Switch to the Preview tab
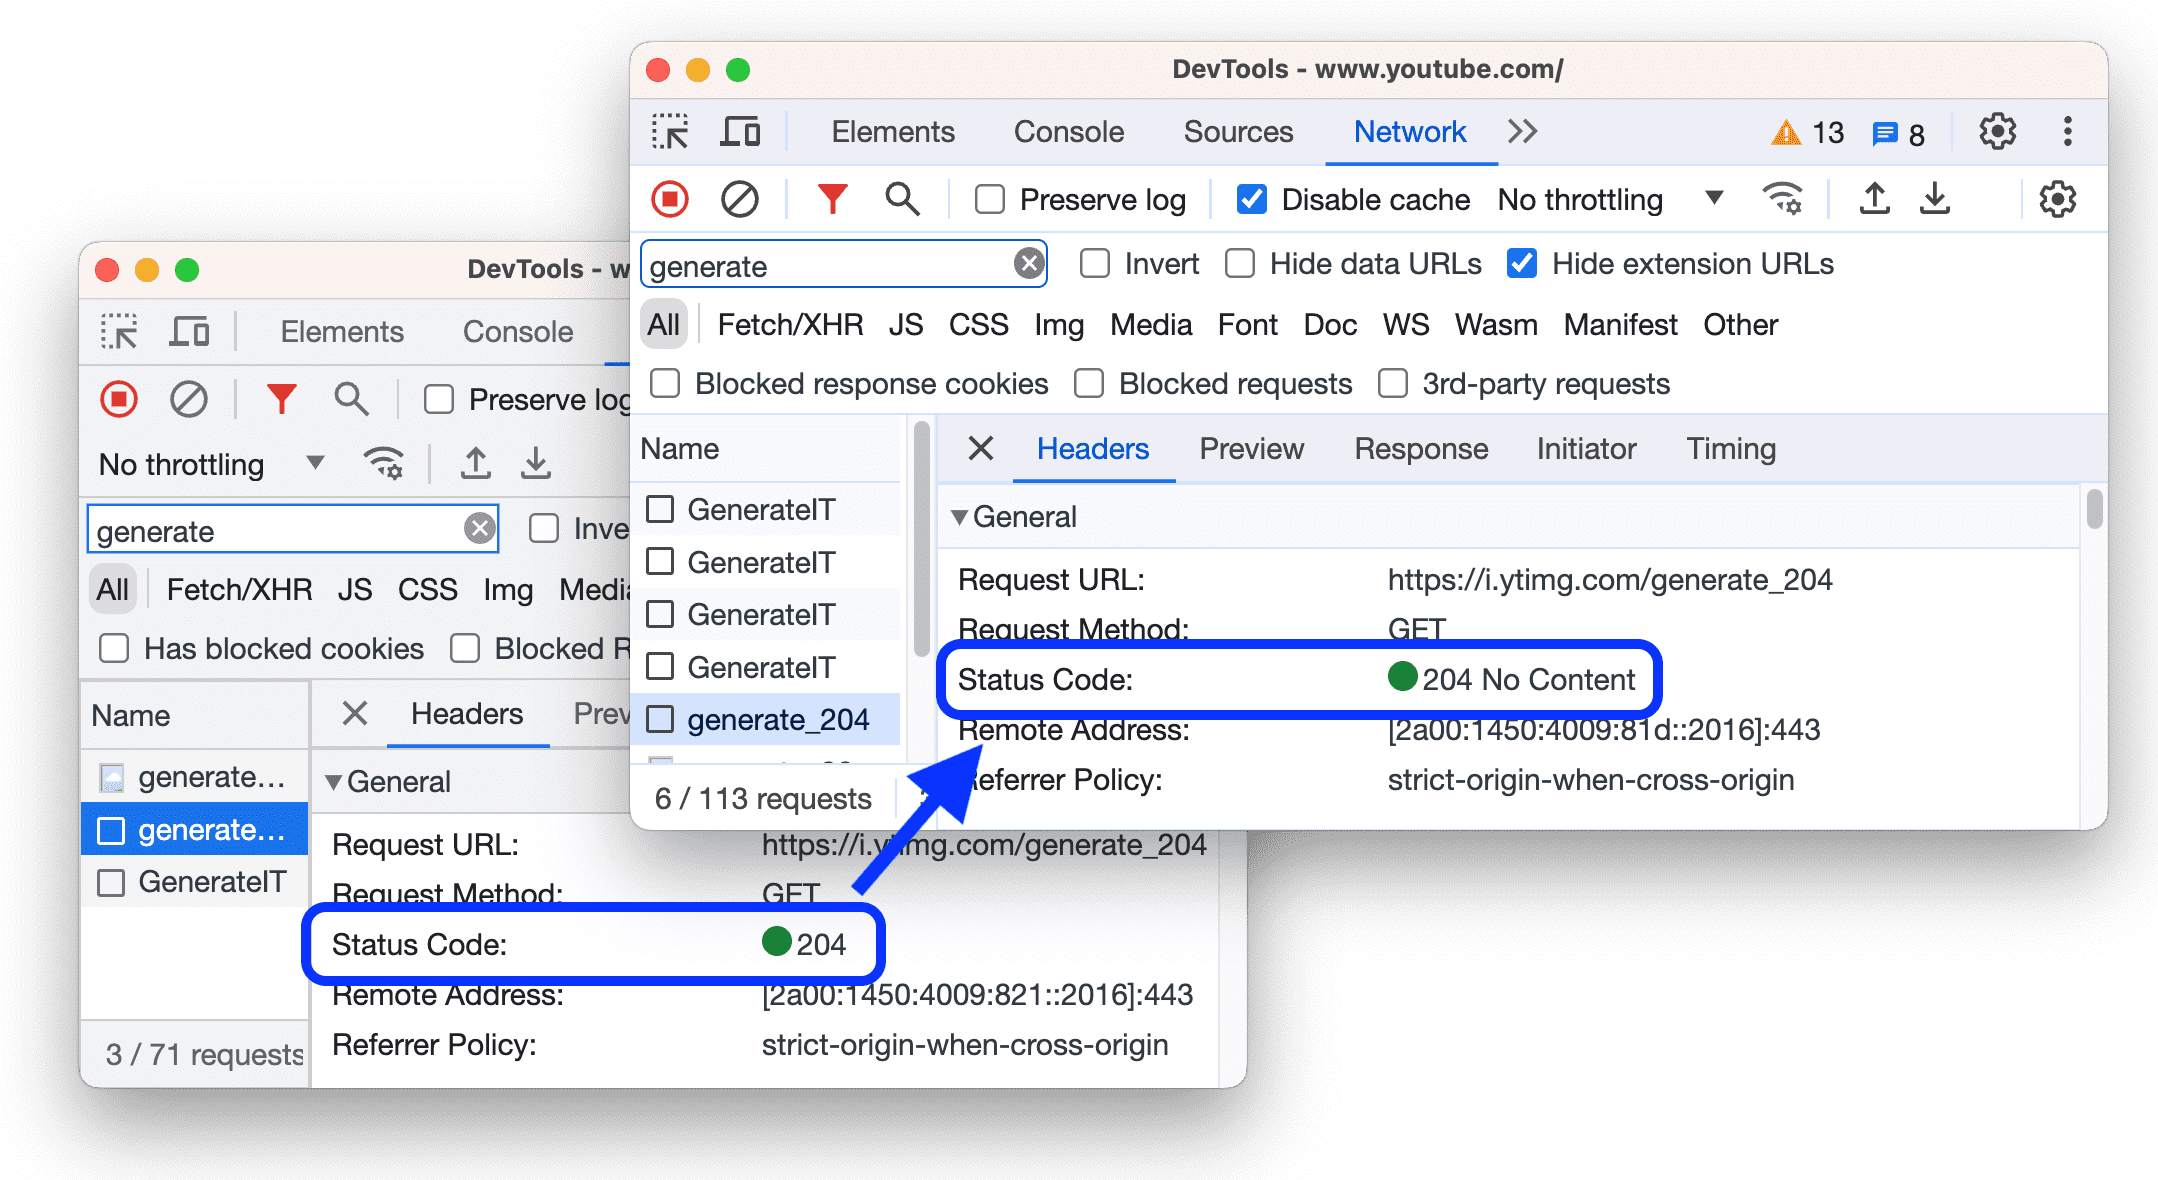The height and width of the screenshot is (1180, 2158). [1248, 448]
